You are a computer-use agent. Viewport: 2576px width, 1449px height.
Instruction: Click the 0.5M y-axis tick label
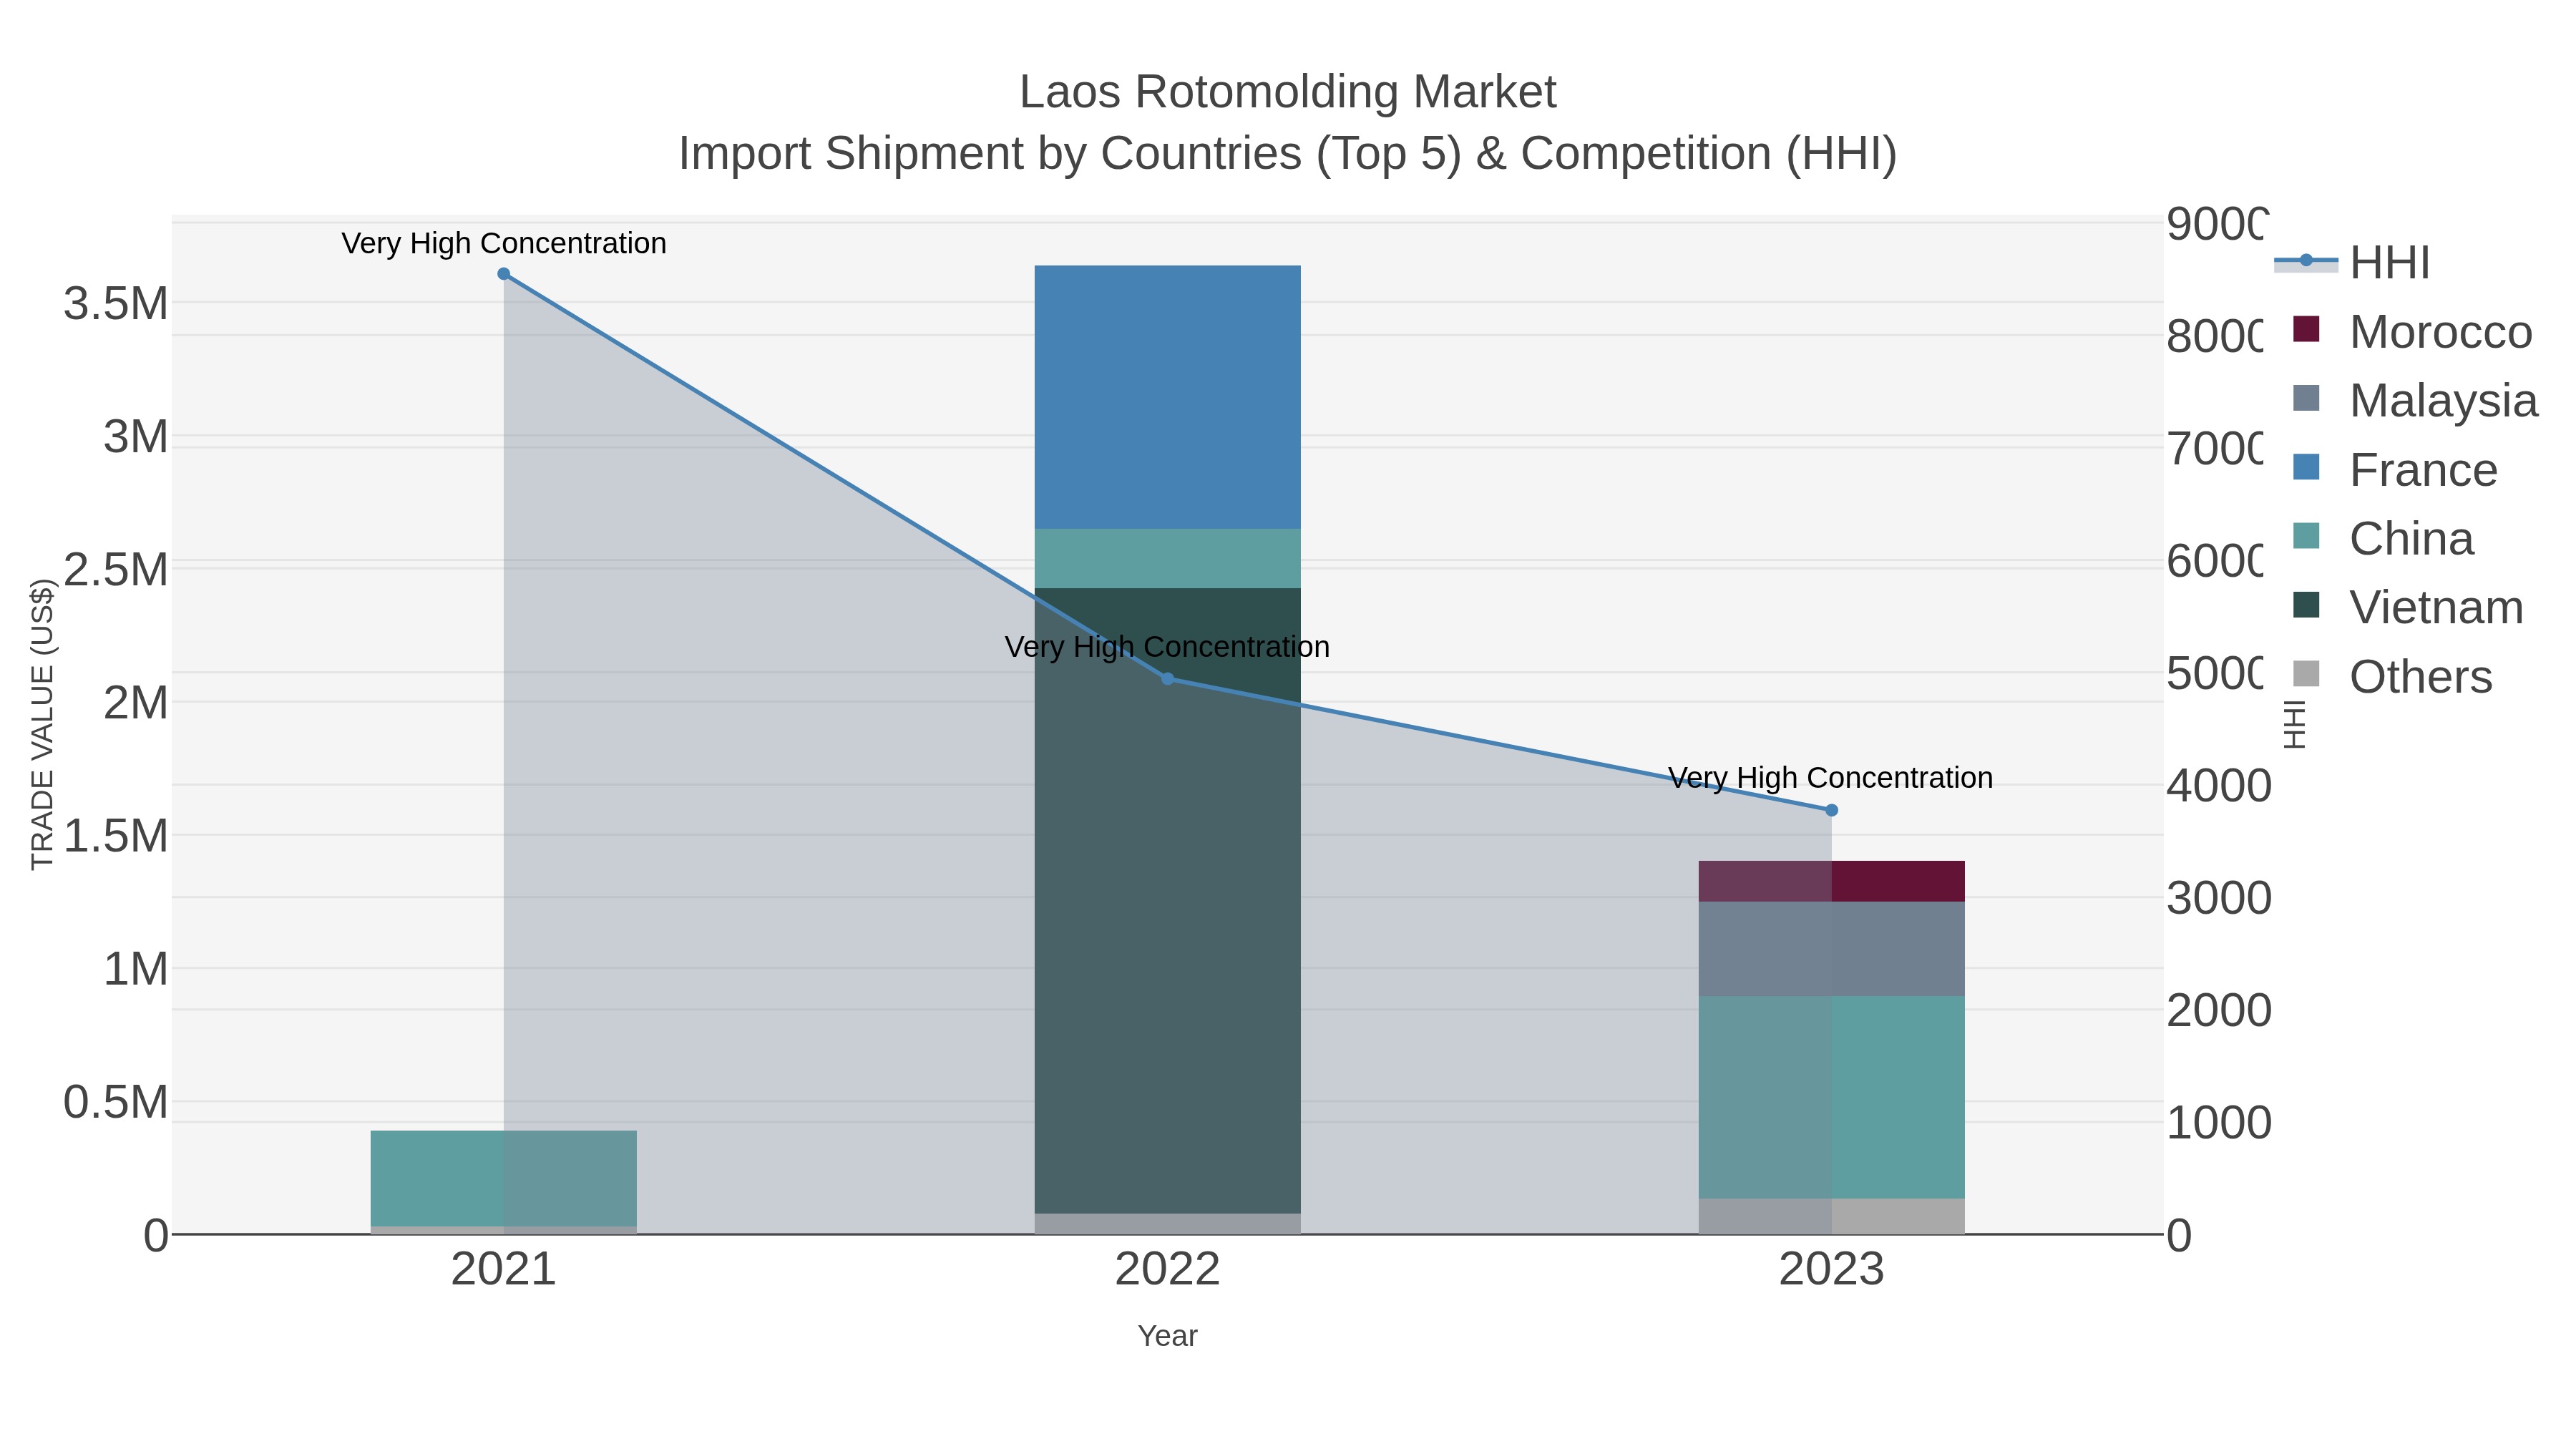pos(116,1102)
